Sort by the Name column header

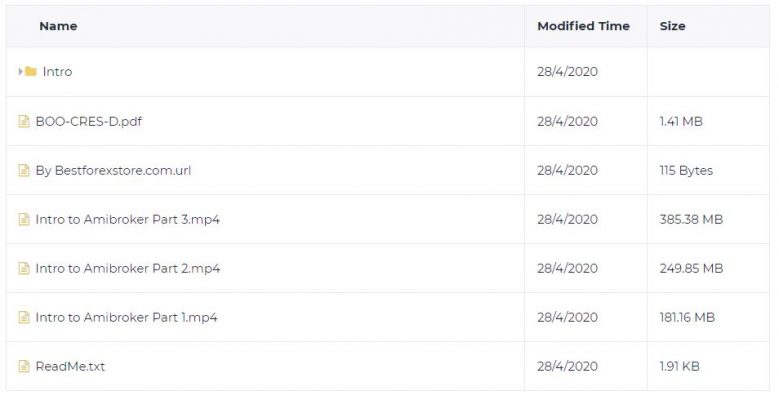click(x=58, y=26)
